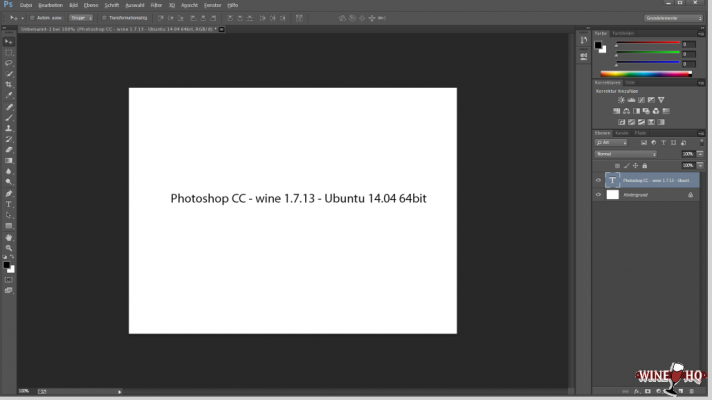Click the color spectrum ramp

coord(646,74)
